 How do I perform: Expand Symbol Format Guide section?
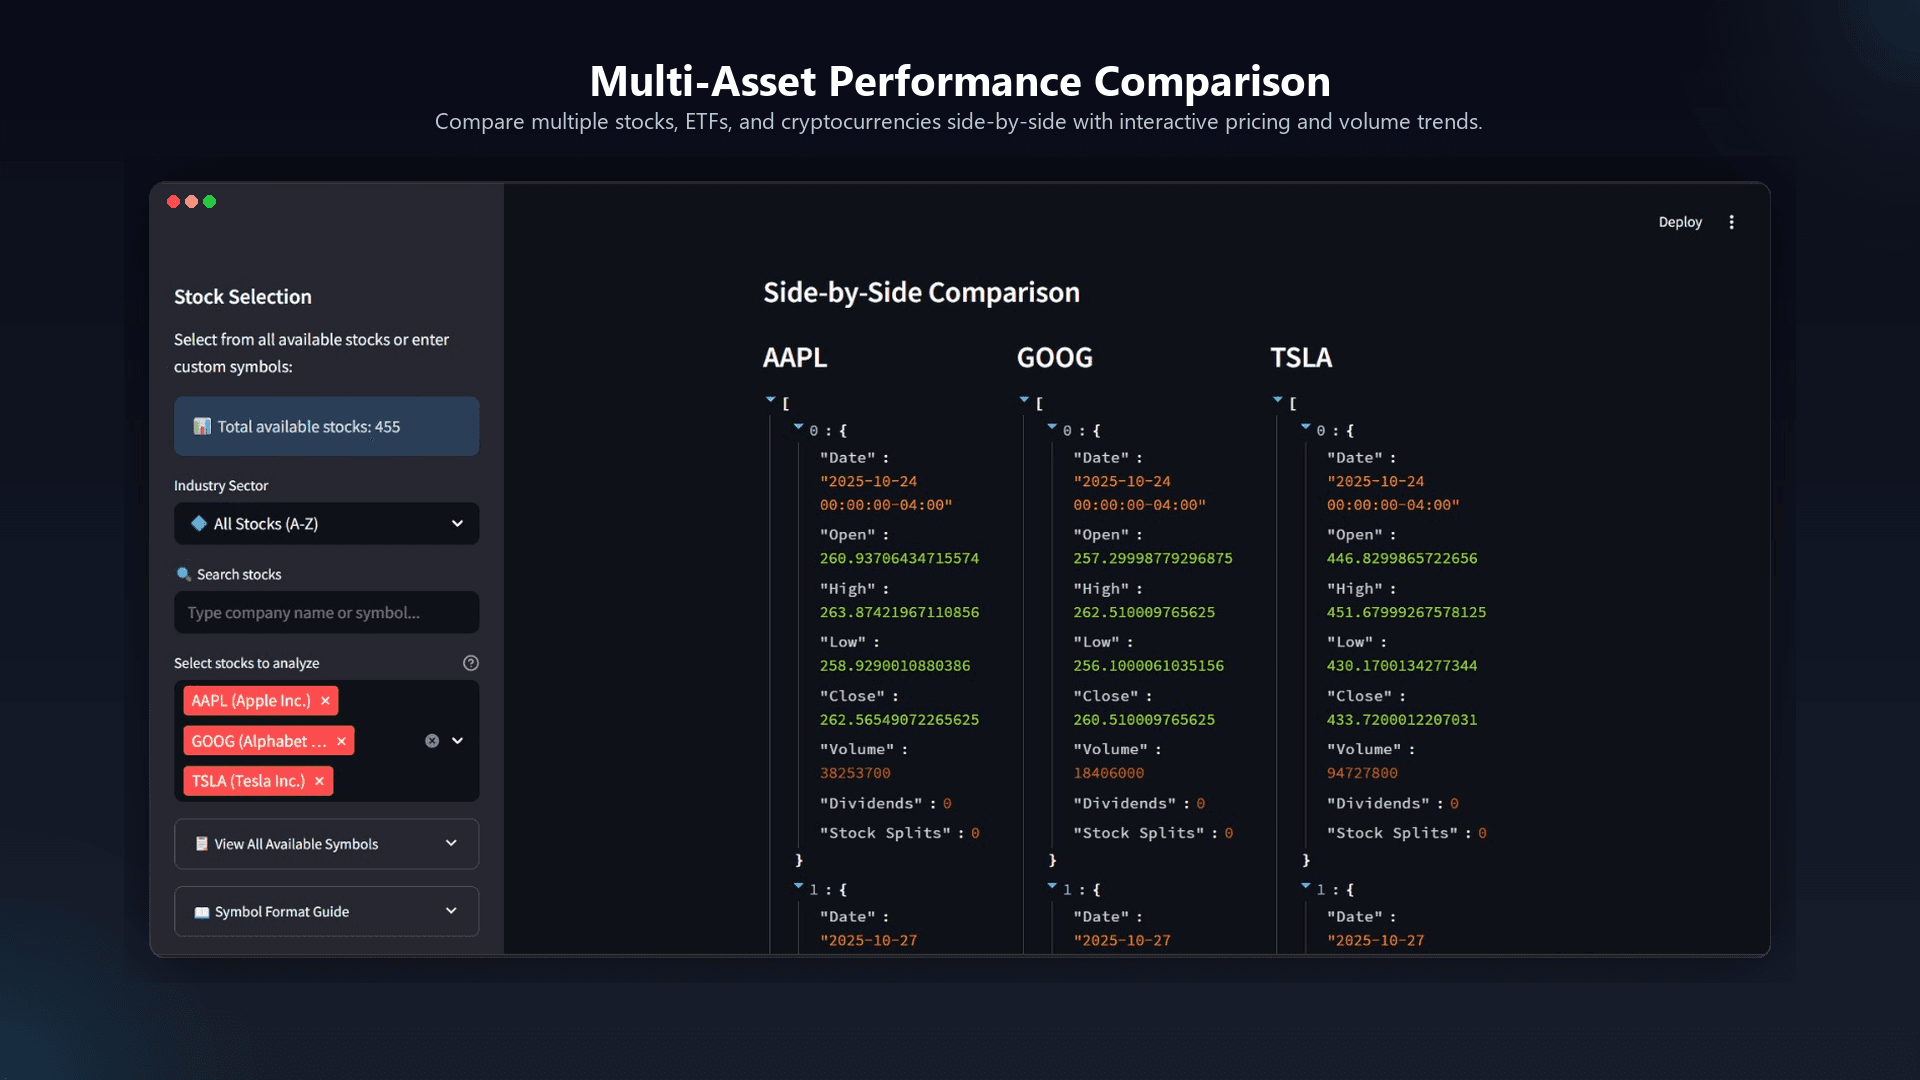tap(327, 911)
